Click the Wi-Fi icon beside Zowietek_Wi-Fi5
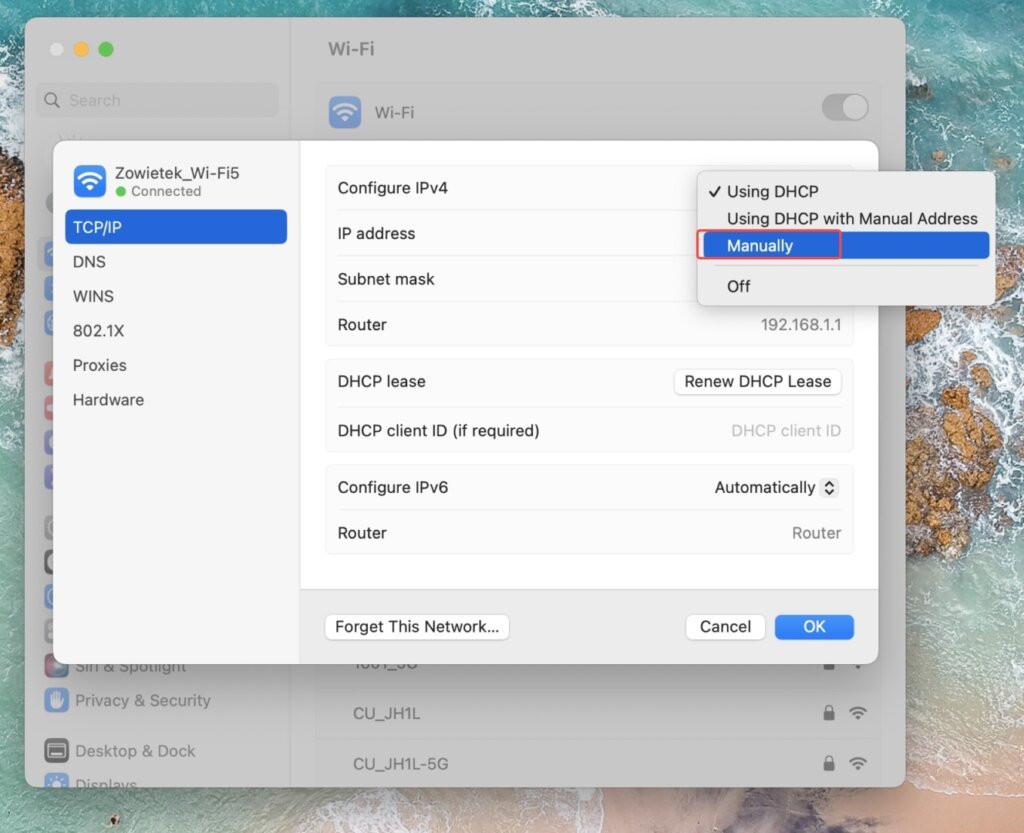Screen dimensions: 1024x833 [x=90, y=181]
